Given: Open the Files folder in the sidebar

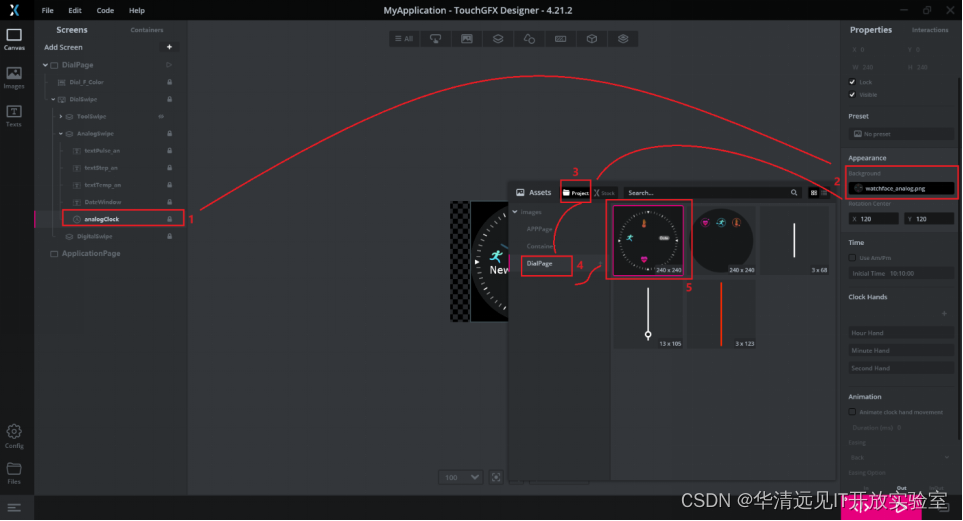Looking at the screenshot, I should tap(14, 473).
